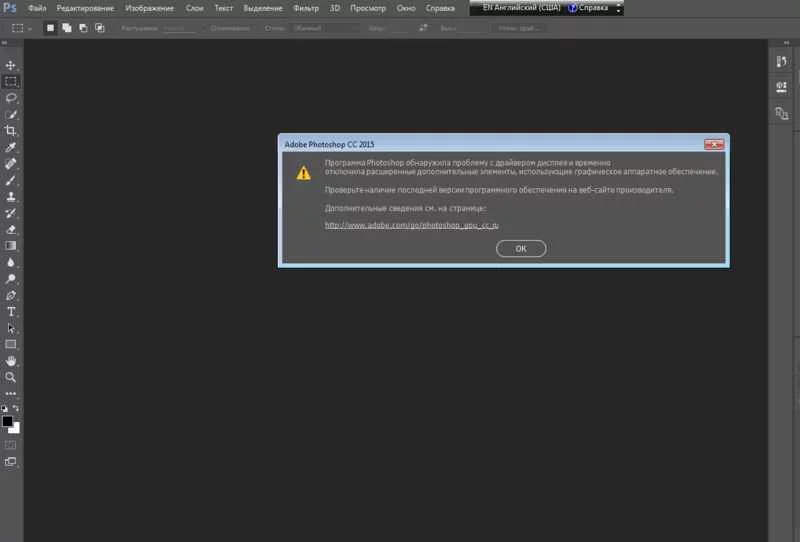Select the Eraser tool

pos(11,230)
